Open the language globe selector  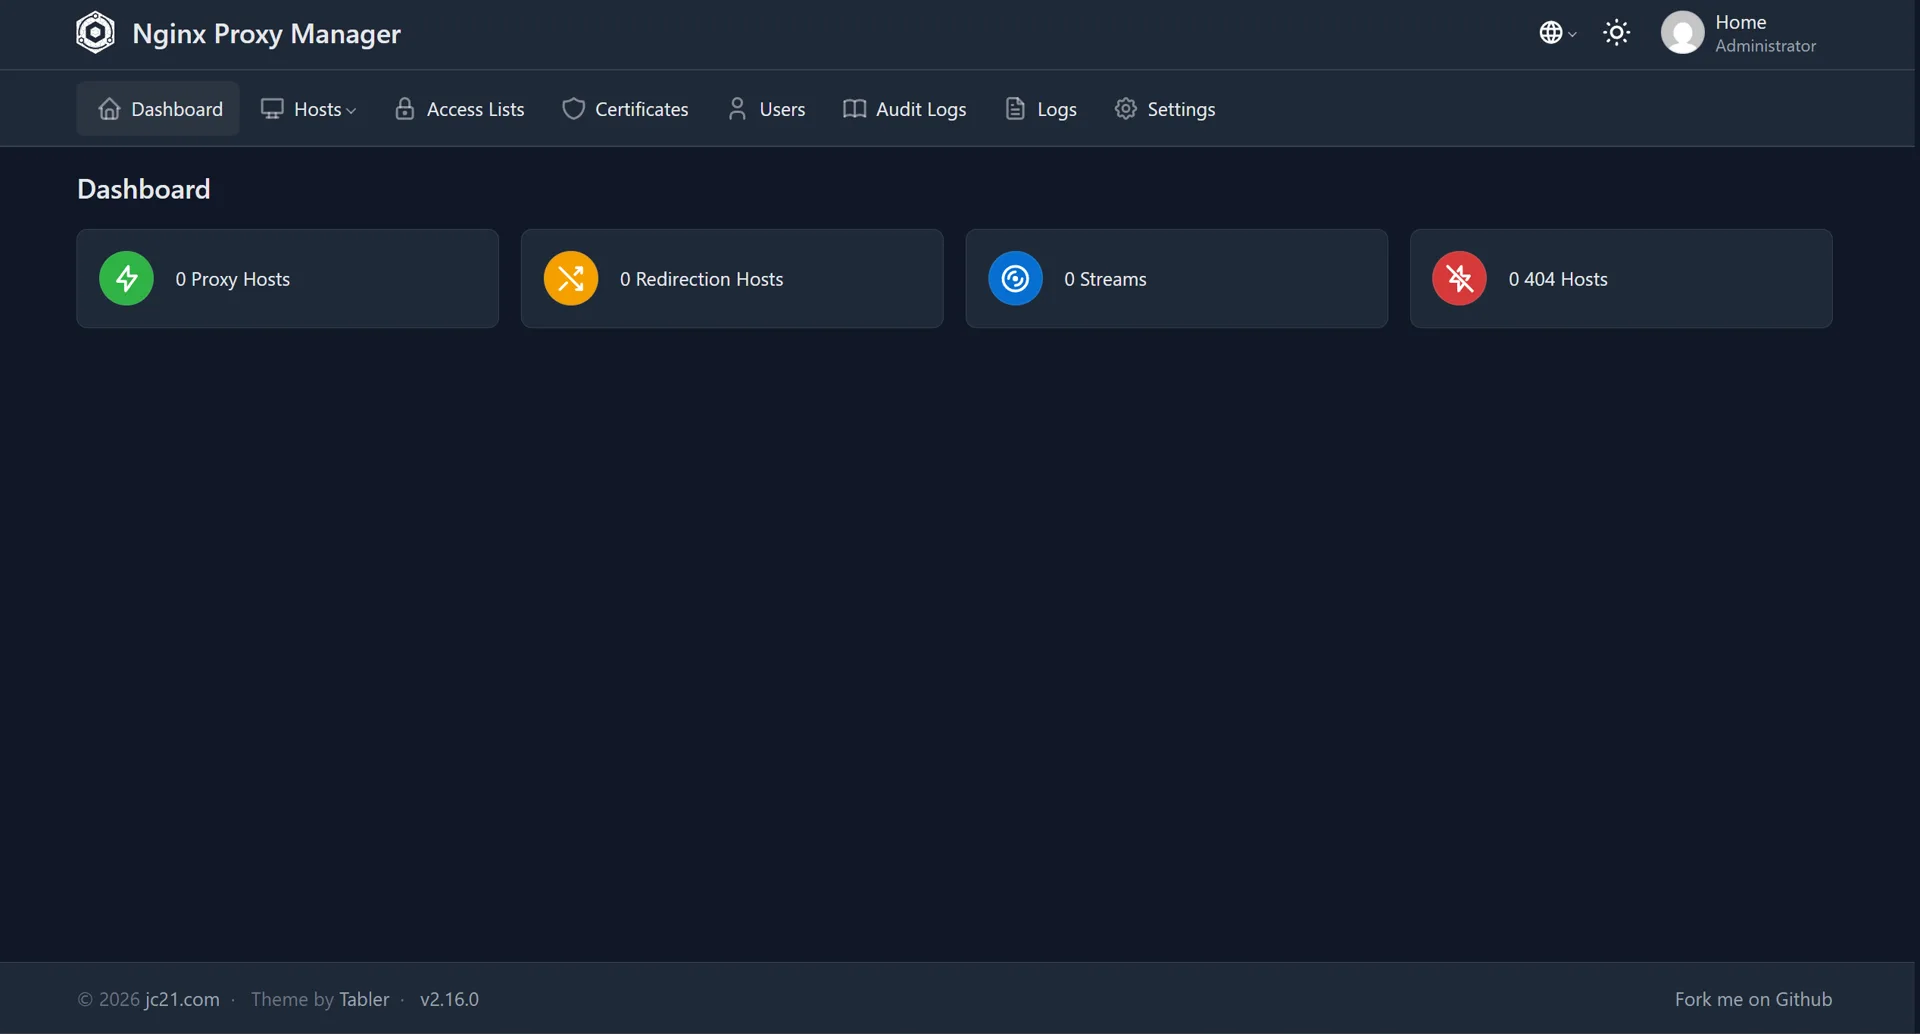pyautogui.click(x=1557, y=33)
